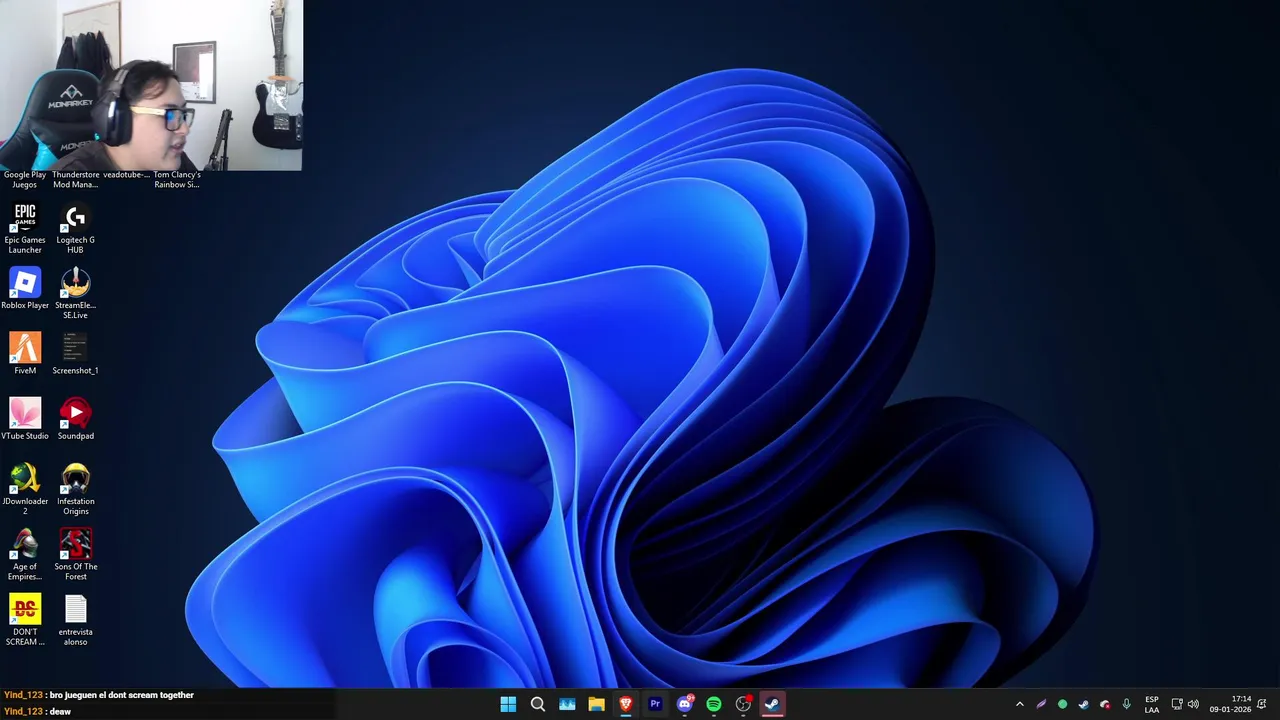The width and height of the screenshot is (1280, 720).
Task: Open Discord from the taskbar
Action: pos(685,704)
